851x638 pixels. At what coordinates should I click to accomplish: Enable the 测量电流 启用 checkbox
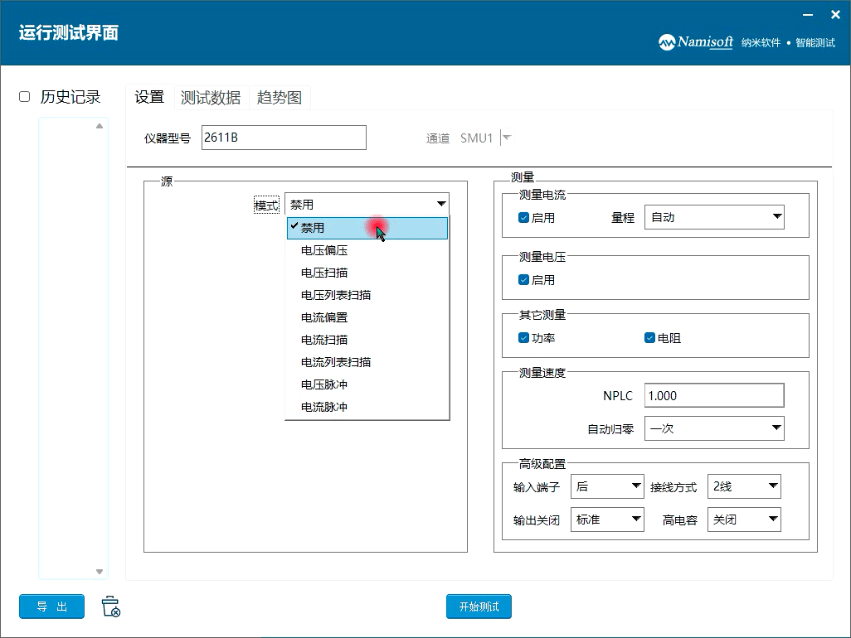tap(523, 218)
